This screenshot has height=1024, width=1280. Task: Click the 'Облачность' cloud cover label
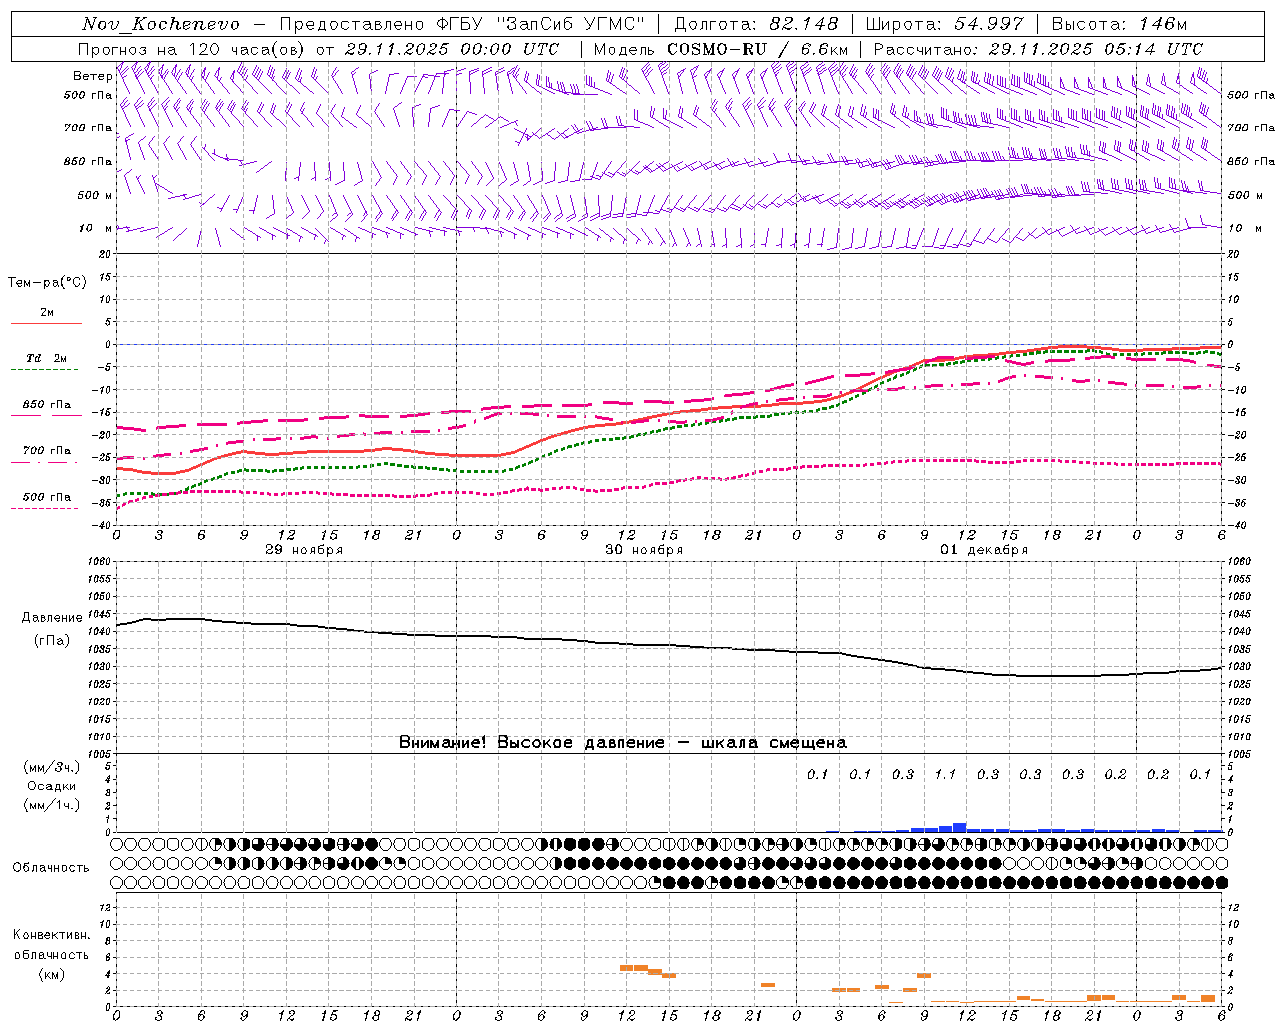(51, 868)
